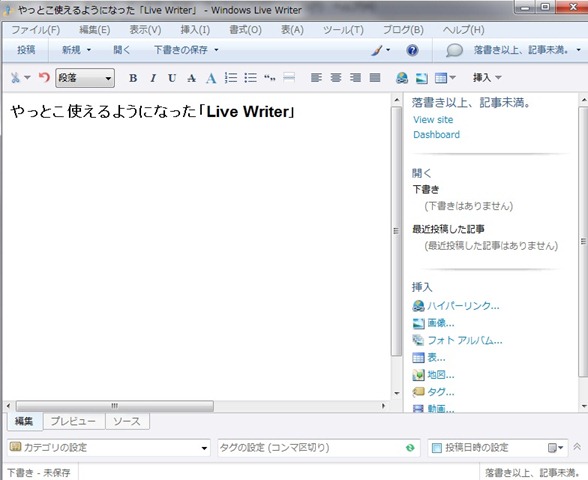
Task: Click sidebar 表... insert link
Action: pos(436,357)
